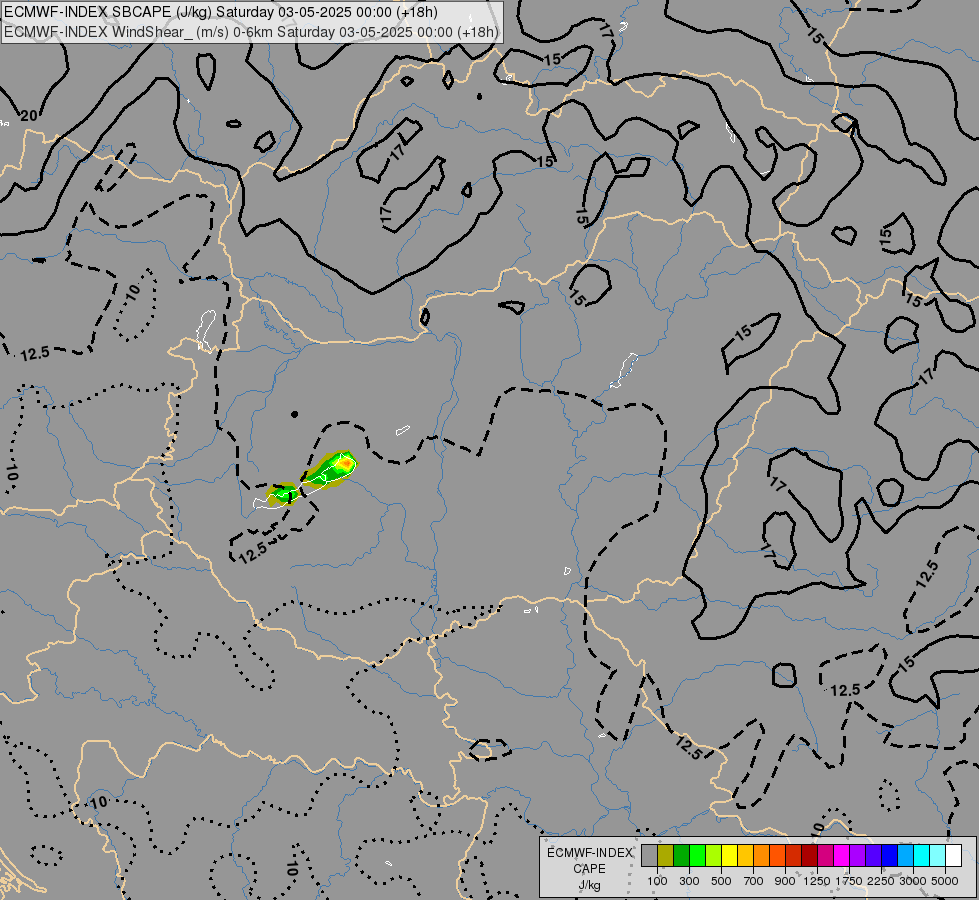Click the J/kg unit label in the legend
Image resolution: width=979 pixels, height=900 pixels.
point(589,885)
